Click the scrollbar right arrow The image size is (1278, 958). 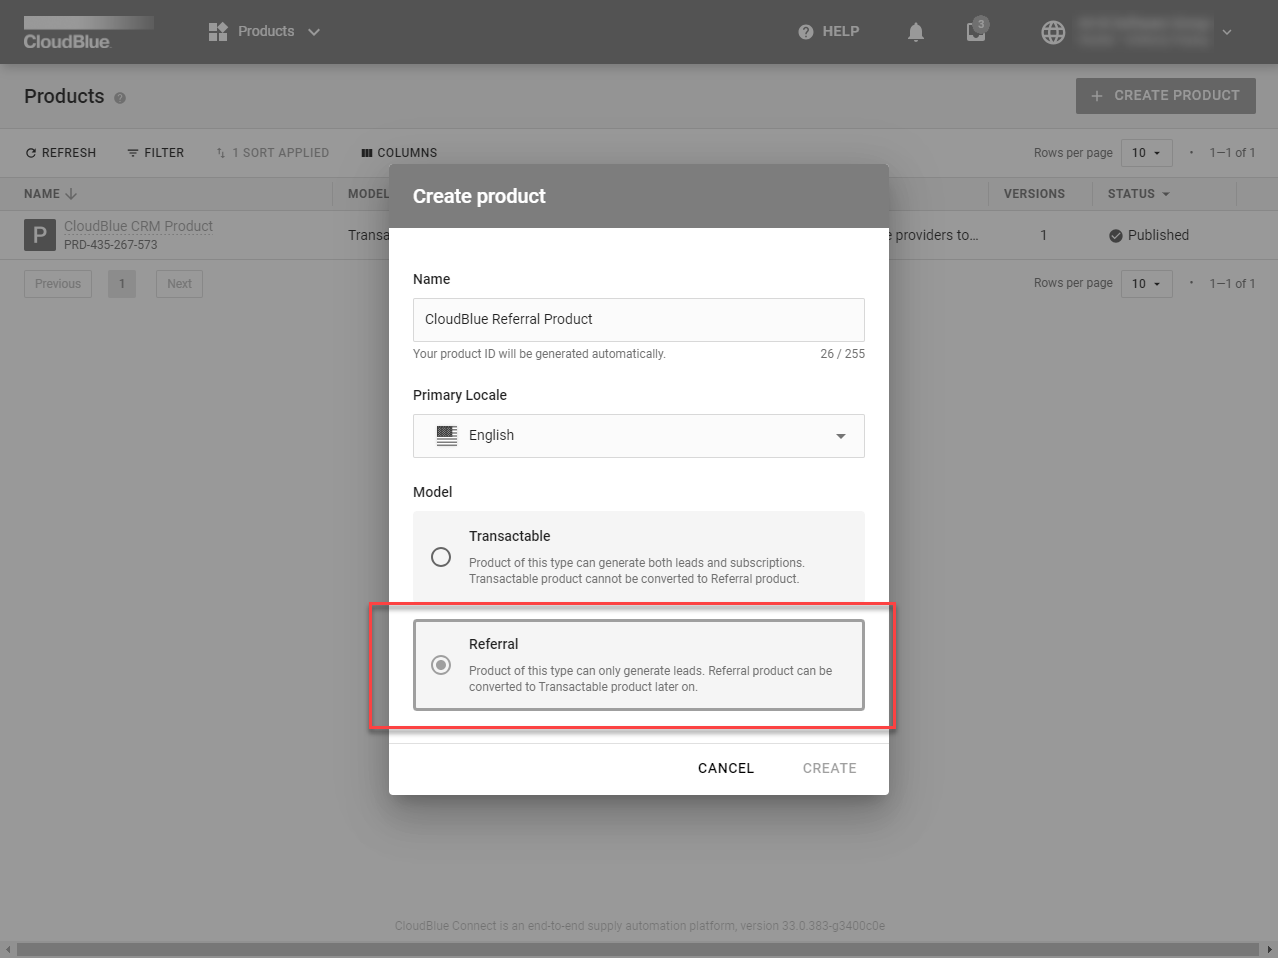pos(1270,949)
